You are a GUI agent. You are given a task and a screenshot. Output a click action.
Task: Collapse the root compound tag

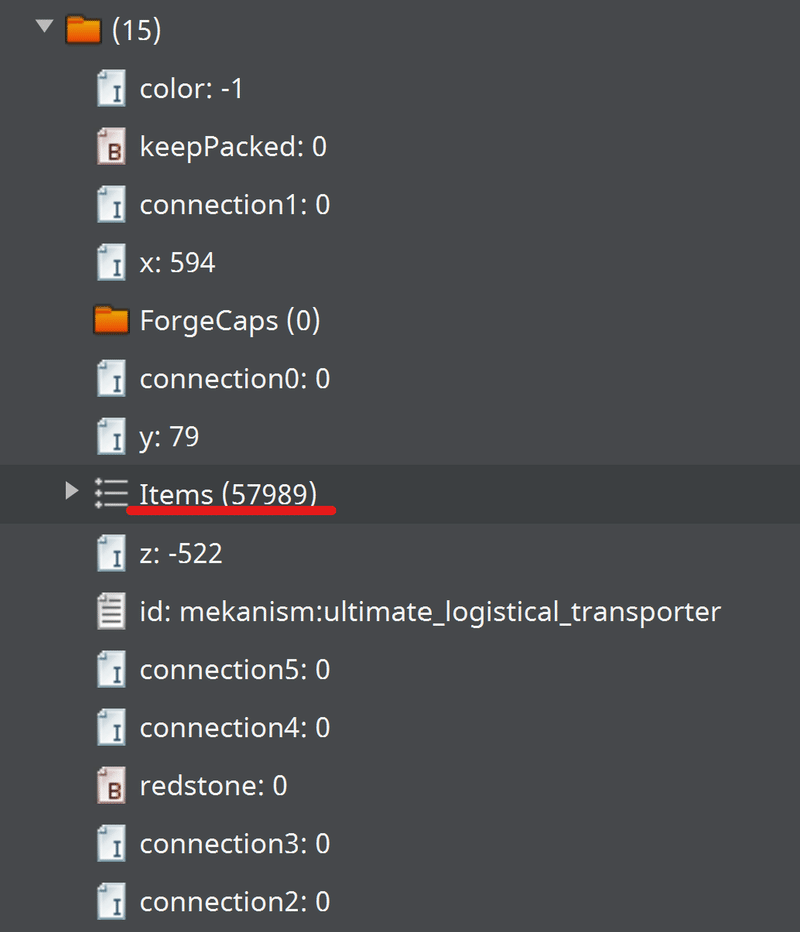tap(44, 28)
